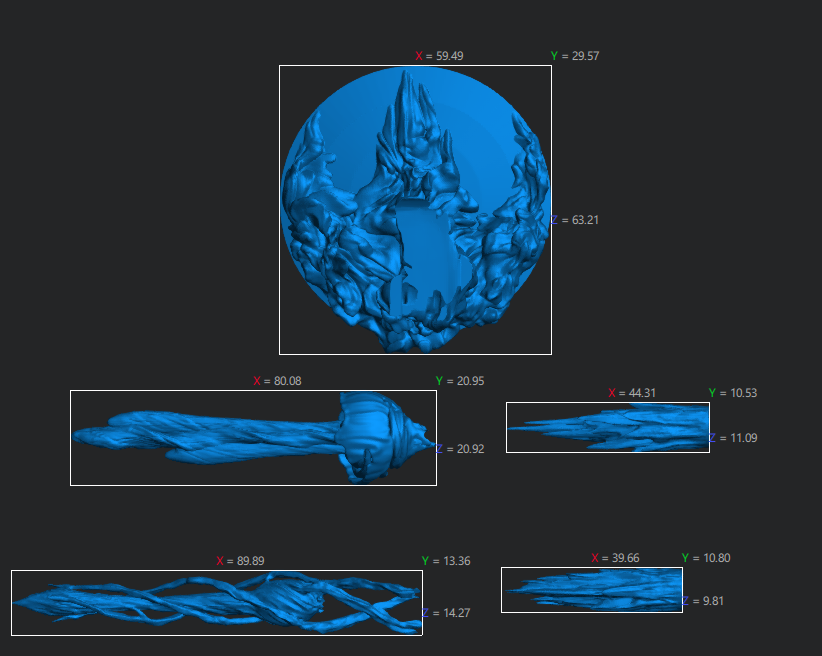Viewport: 822px width, 656px height.
Task: Click the Z = 63.21 dimension label
Action: click(576, 220)
